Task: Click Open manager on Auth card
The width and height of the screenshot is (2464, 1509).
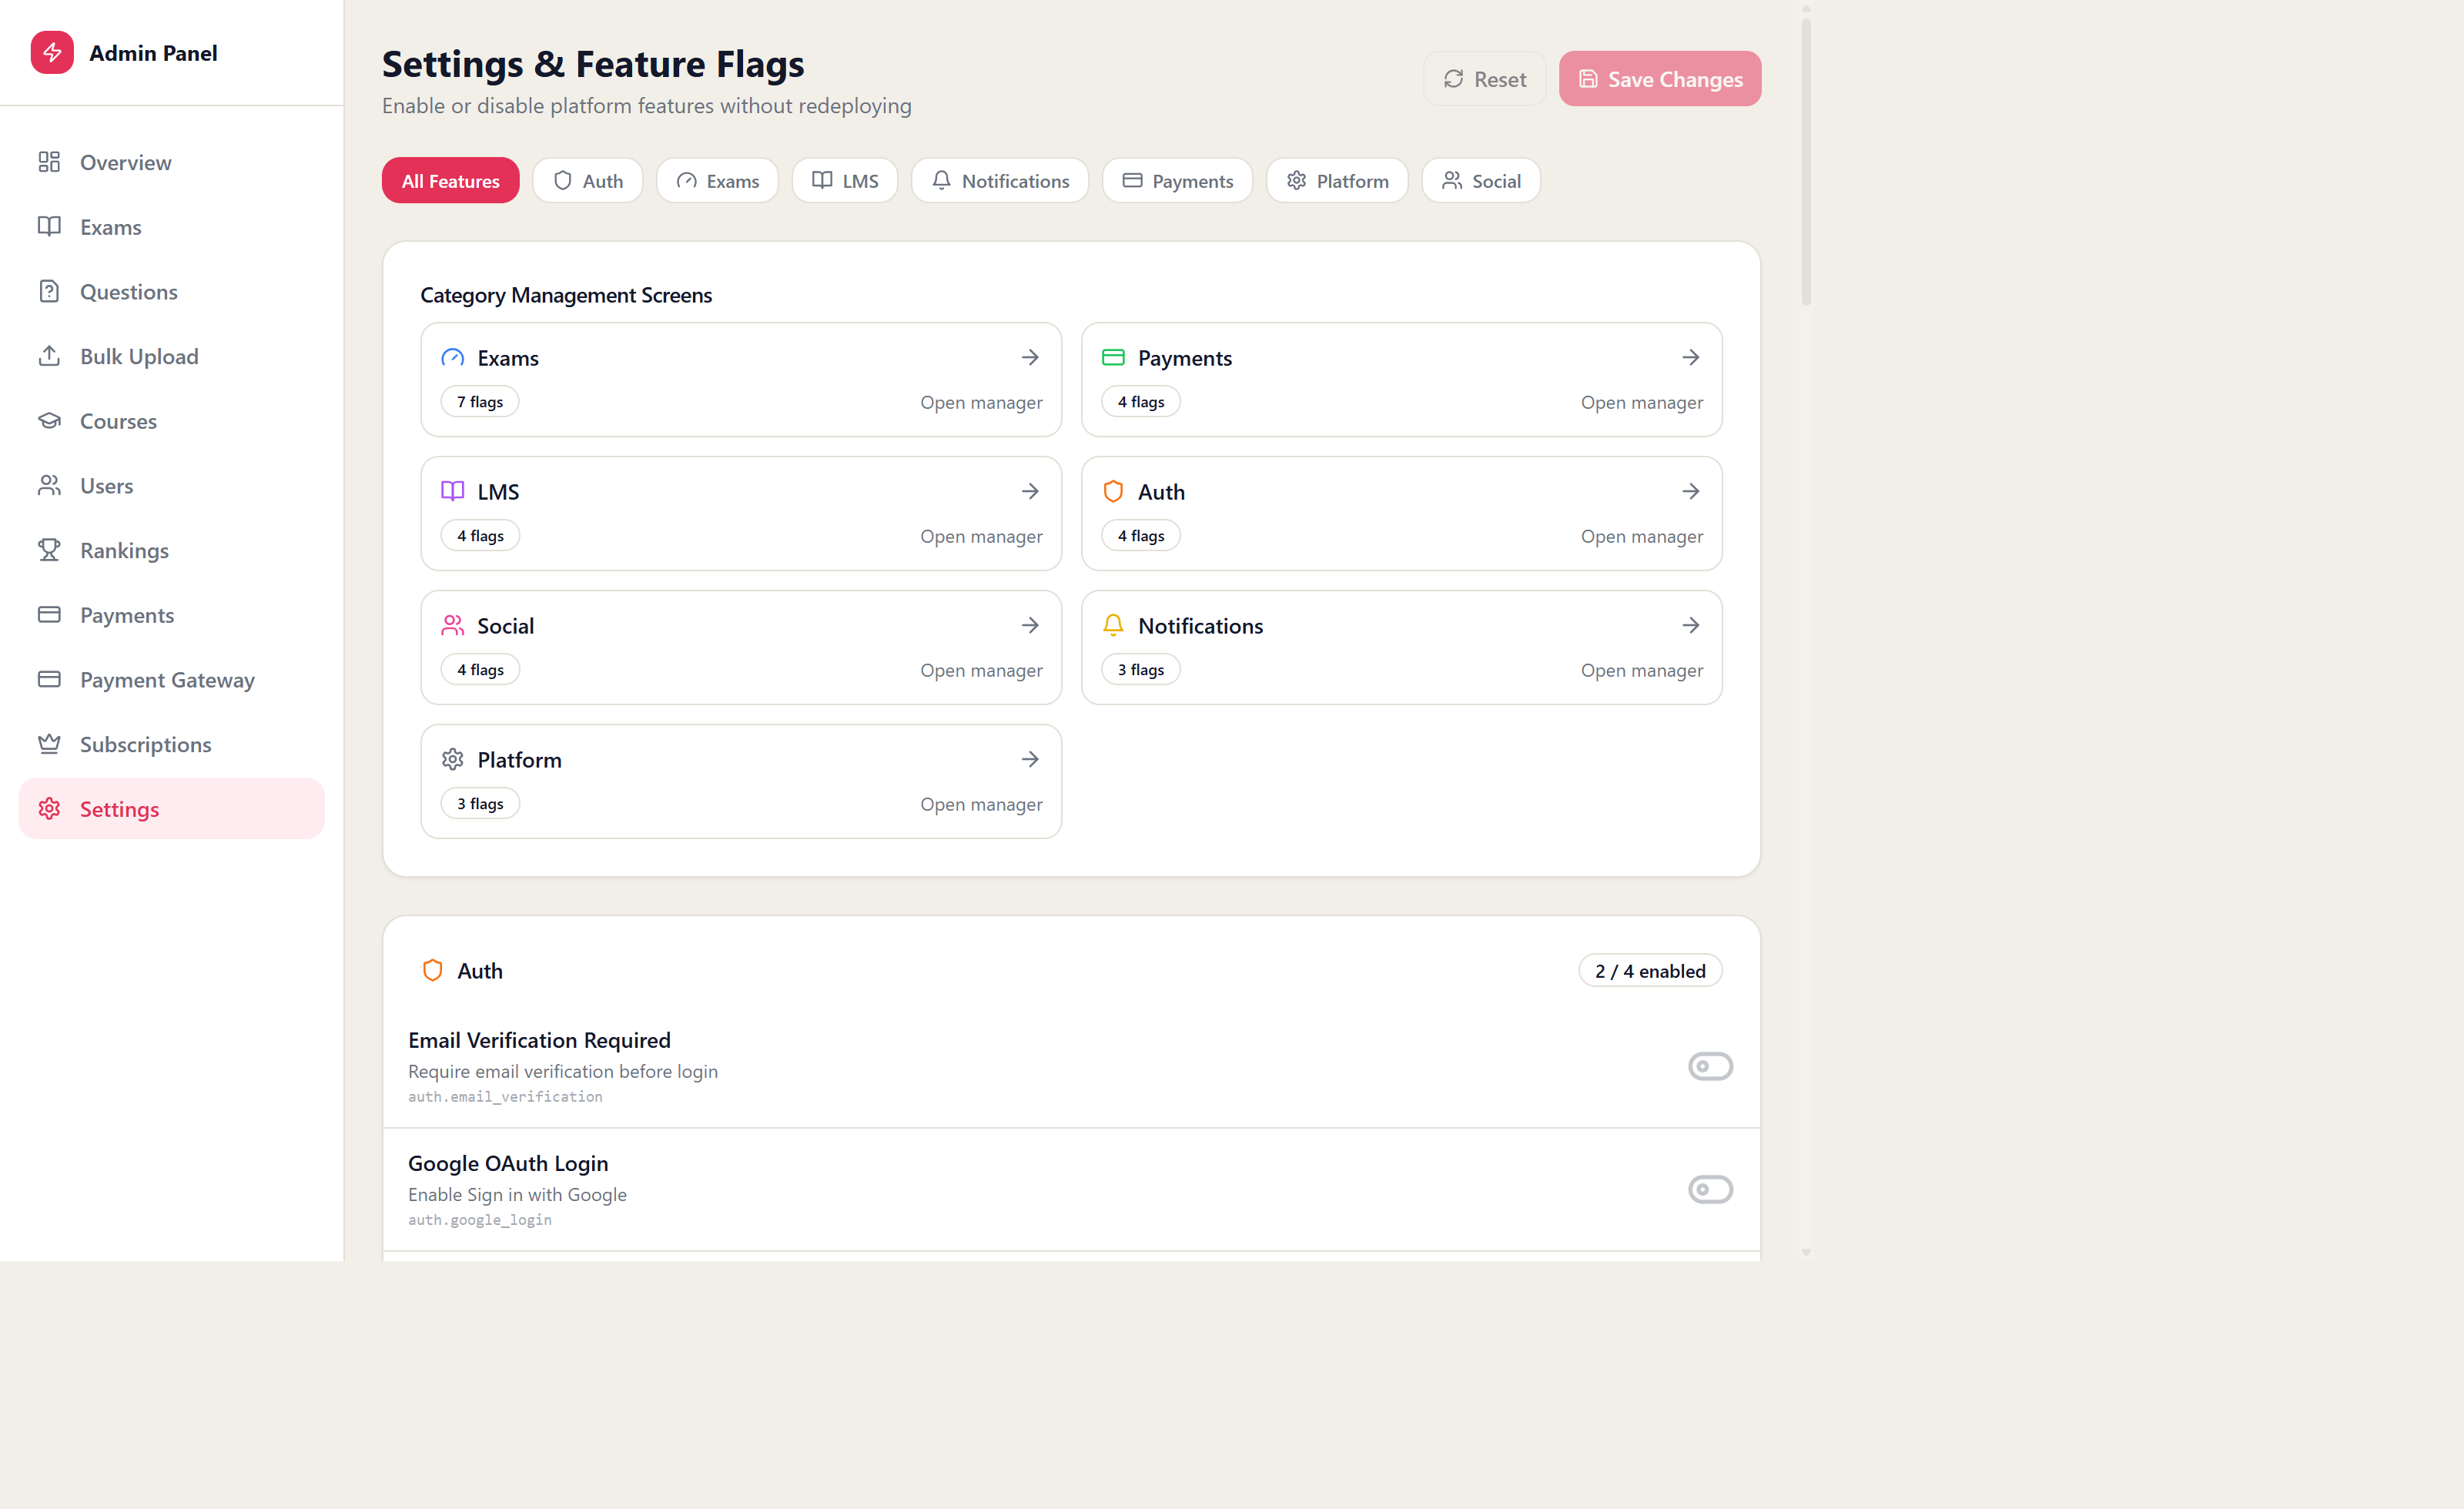Action: (x=1642, y=536)
